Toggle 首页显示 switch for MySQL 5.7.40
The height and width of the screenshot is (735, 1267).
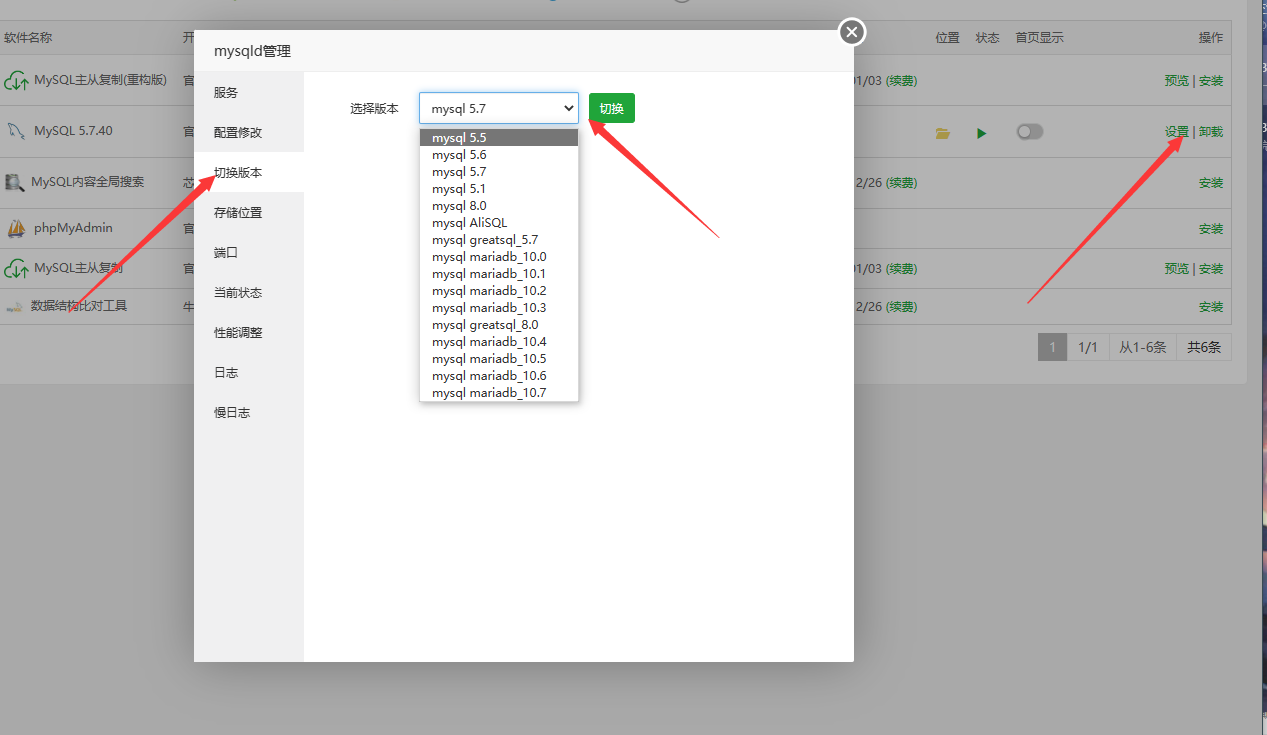pyautogui.click(x=1029, y=132)
